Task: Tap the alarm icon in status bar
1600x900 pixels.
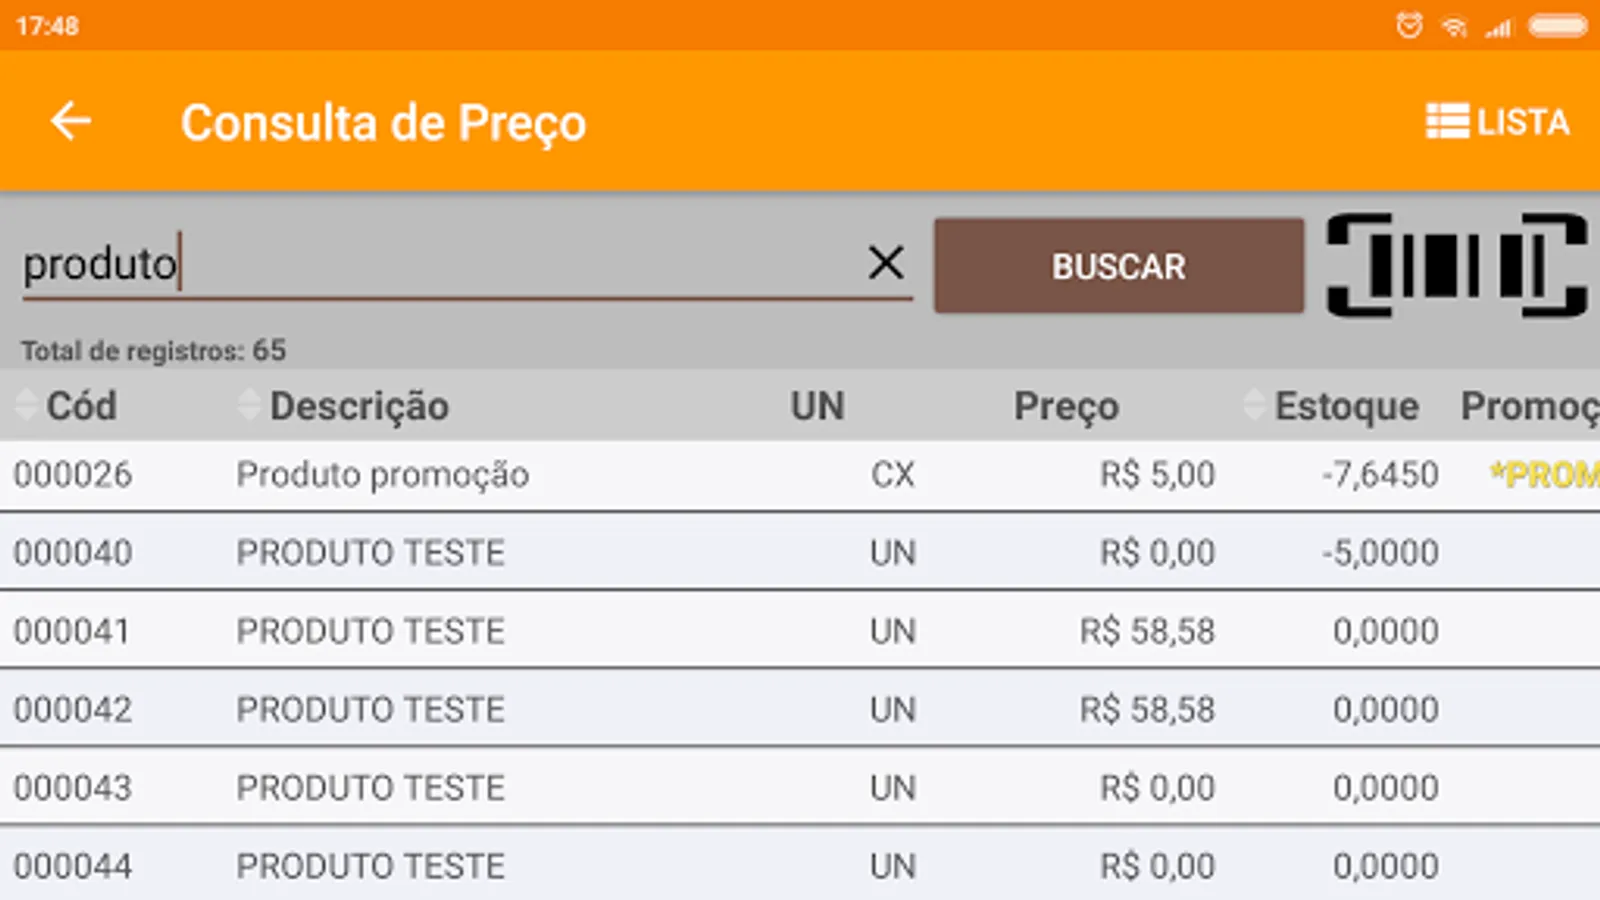Action: tap(1409, 26)
